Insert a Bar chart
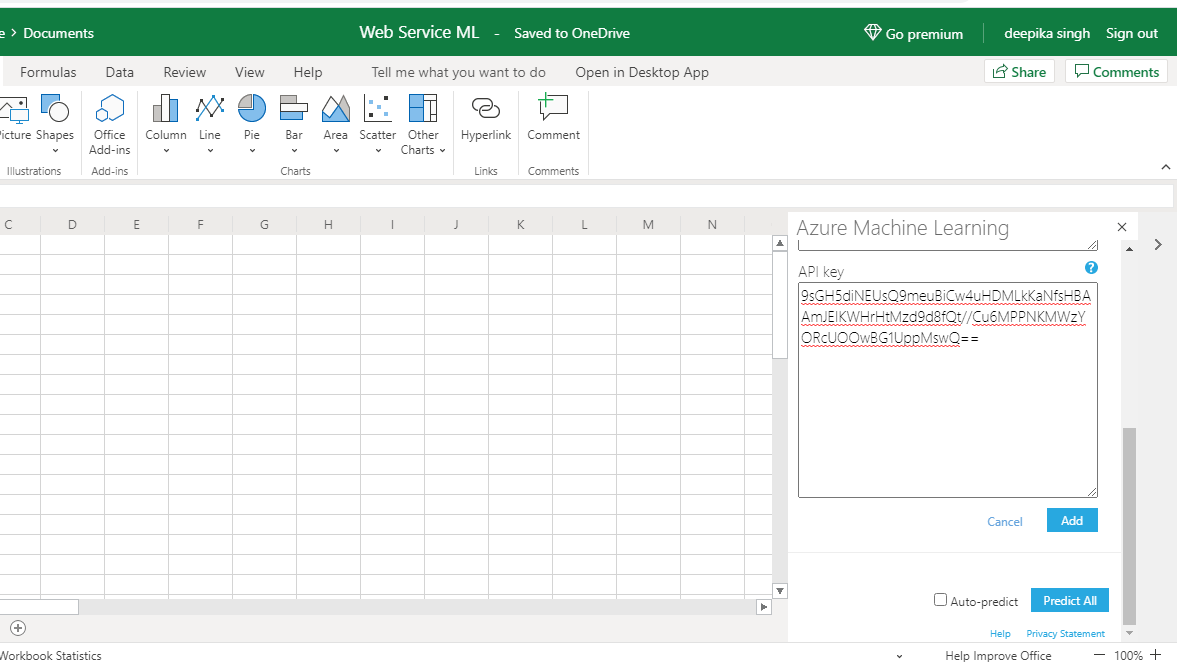This screenshot has width=1177, height=662. (x=293, y=124)
